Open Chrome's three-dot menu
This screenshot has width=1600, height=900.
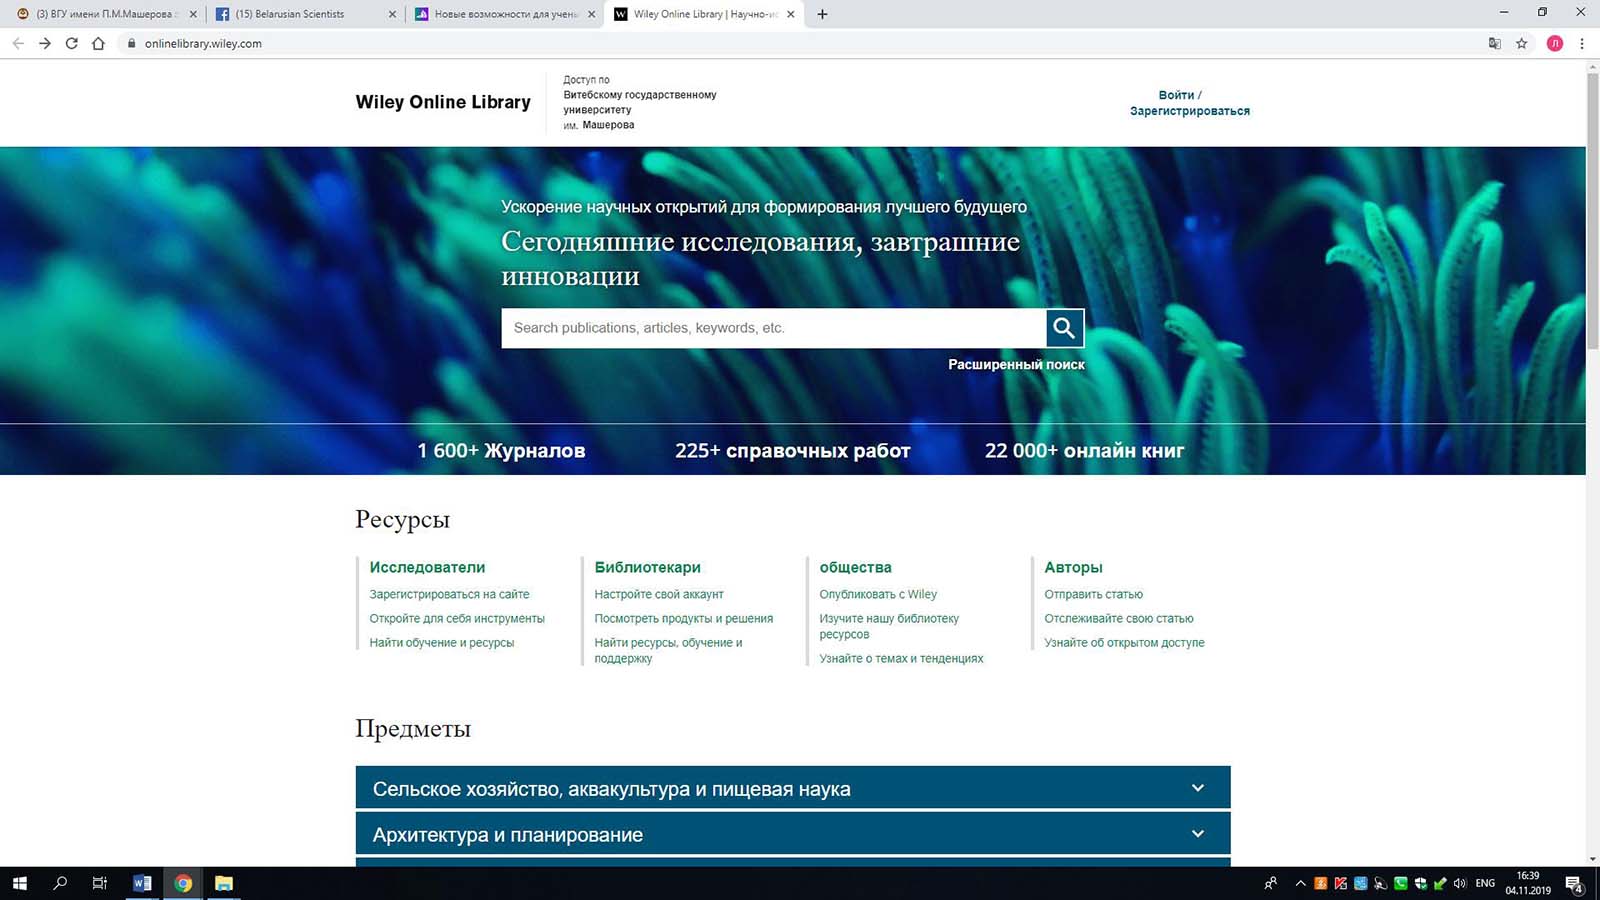(x=1582, y=43)
